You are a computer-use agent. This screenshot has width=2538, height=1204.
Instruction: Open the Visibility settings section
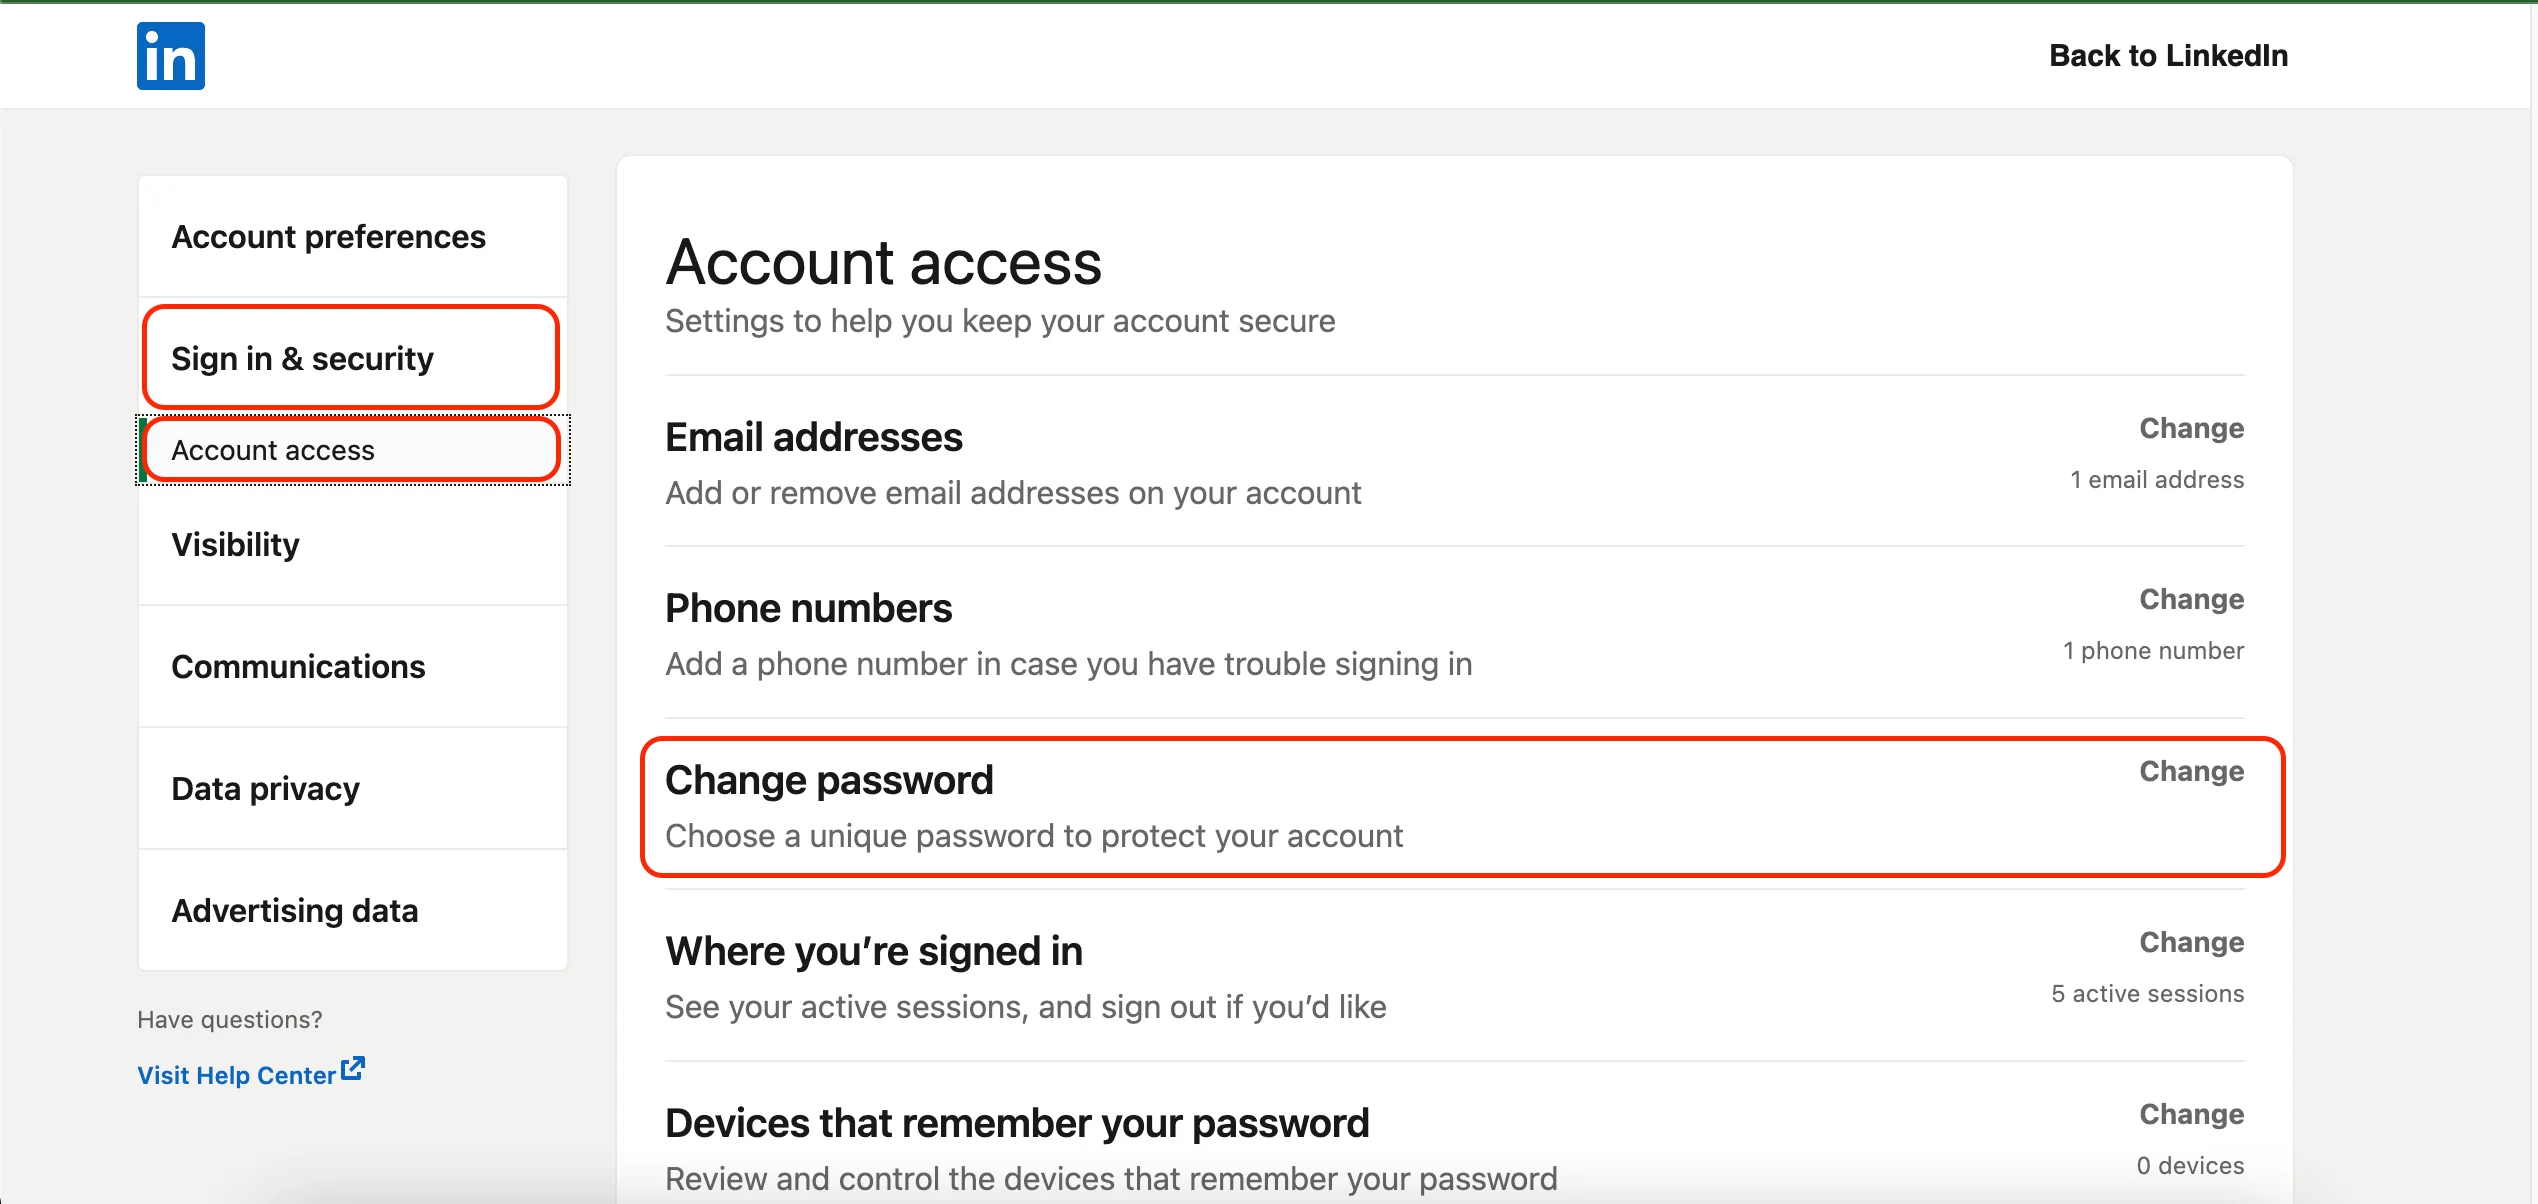(235, 545)
